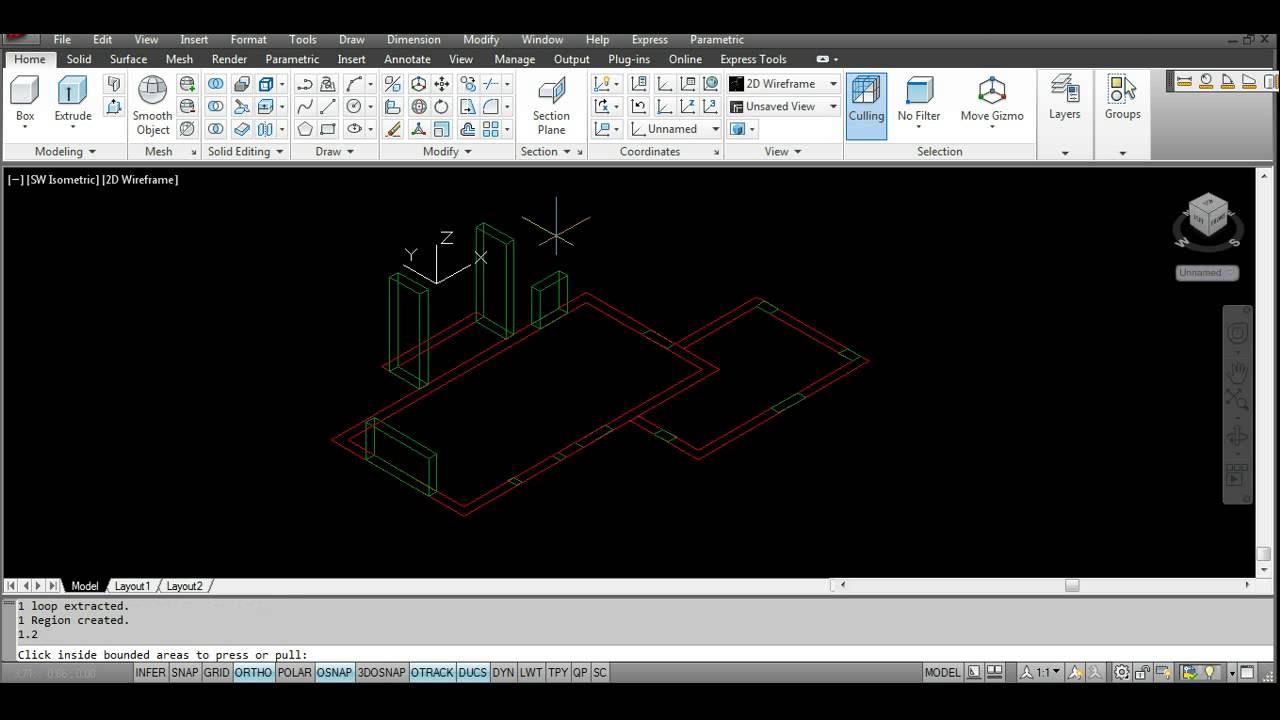The image size is (1280, 720).
Task: Toggle OSNAP object snap
Action: (x=334, y=673)
